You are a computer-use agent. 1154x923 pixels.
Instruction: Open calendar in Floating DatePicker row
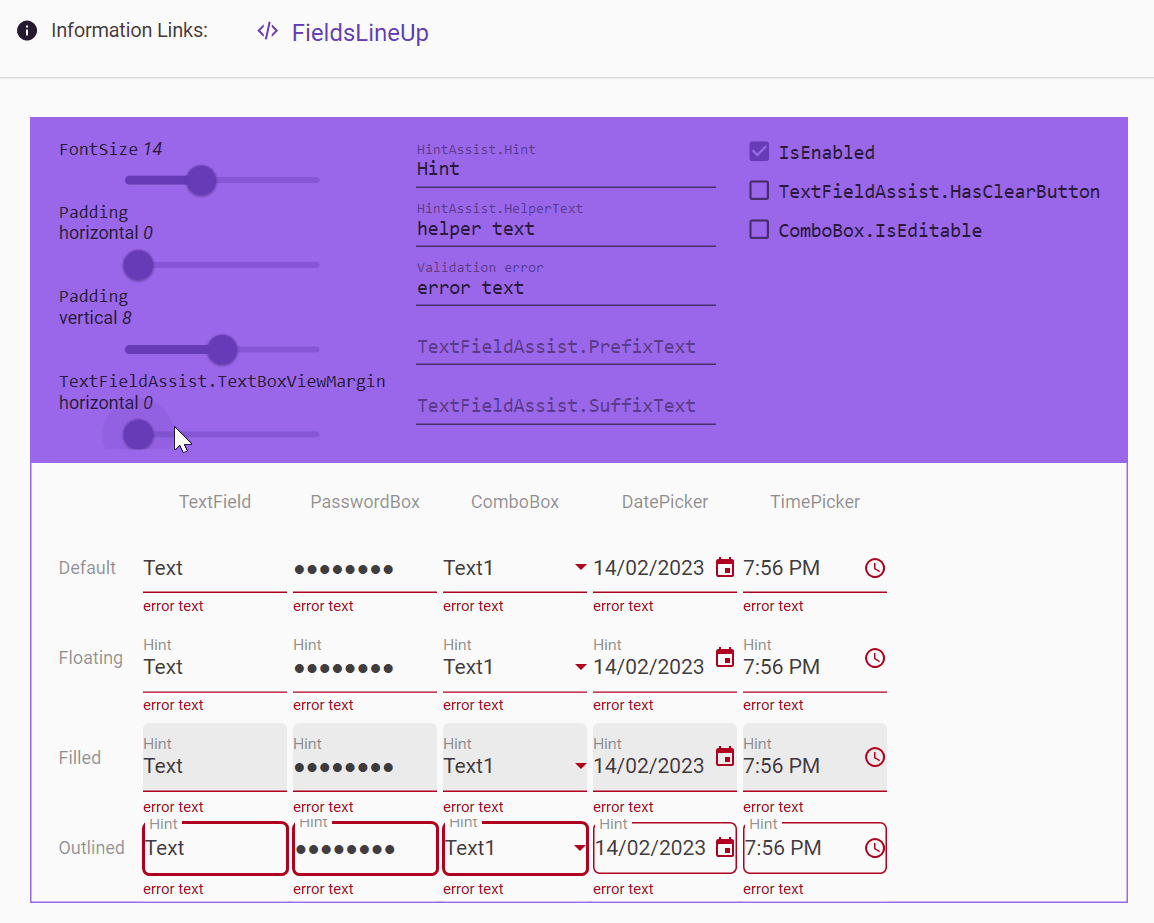[x=725, y=657]
